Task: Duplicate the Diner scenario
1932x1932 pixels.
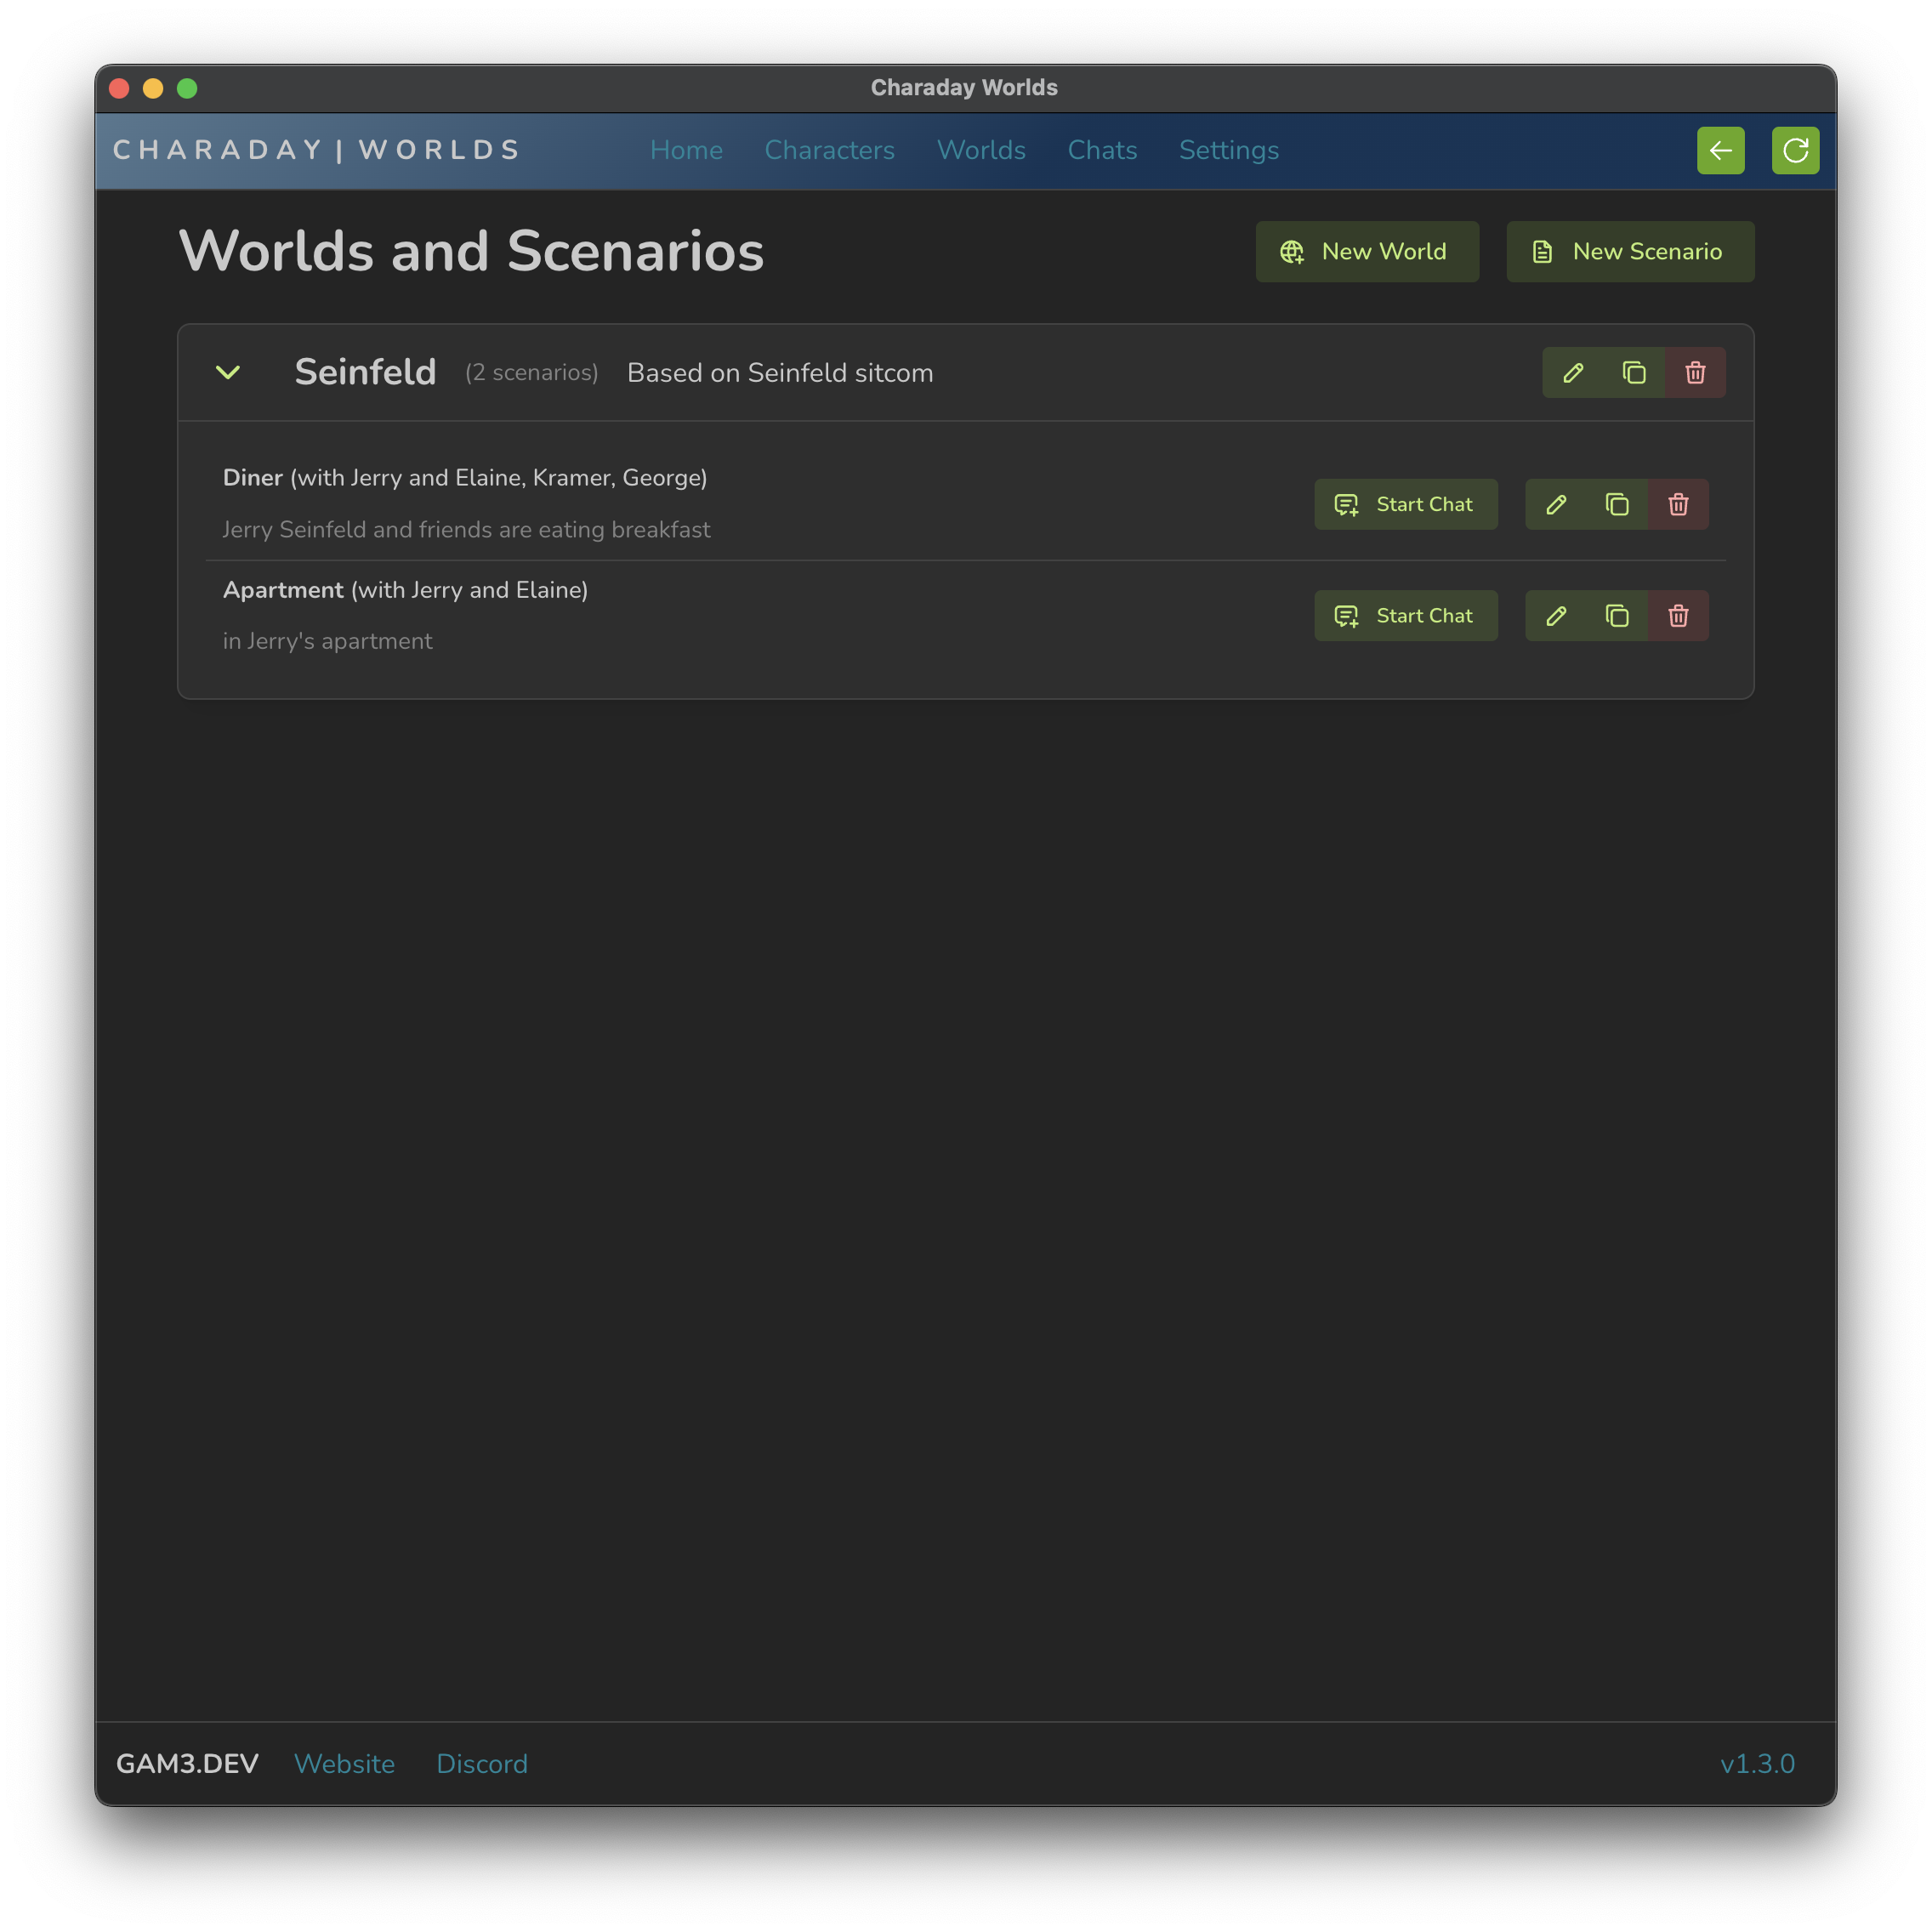Action: [x=1617, y=504]
